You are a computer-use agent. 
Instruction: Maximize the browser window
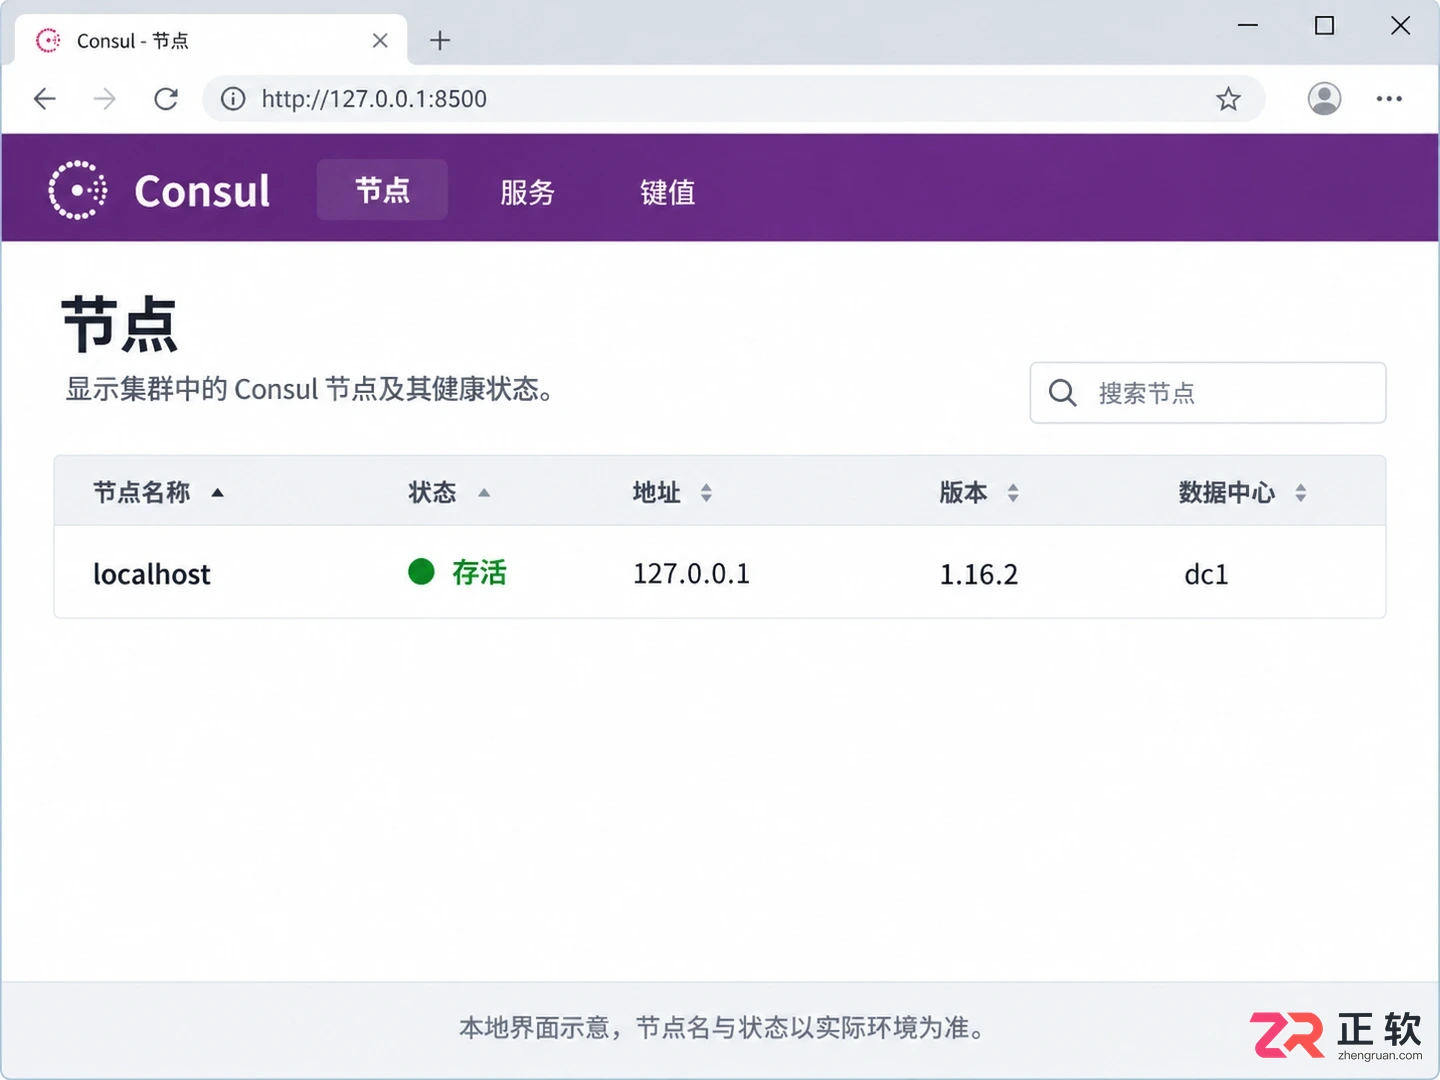(1324, 25)
